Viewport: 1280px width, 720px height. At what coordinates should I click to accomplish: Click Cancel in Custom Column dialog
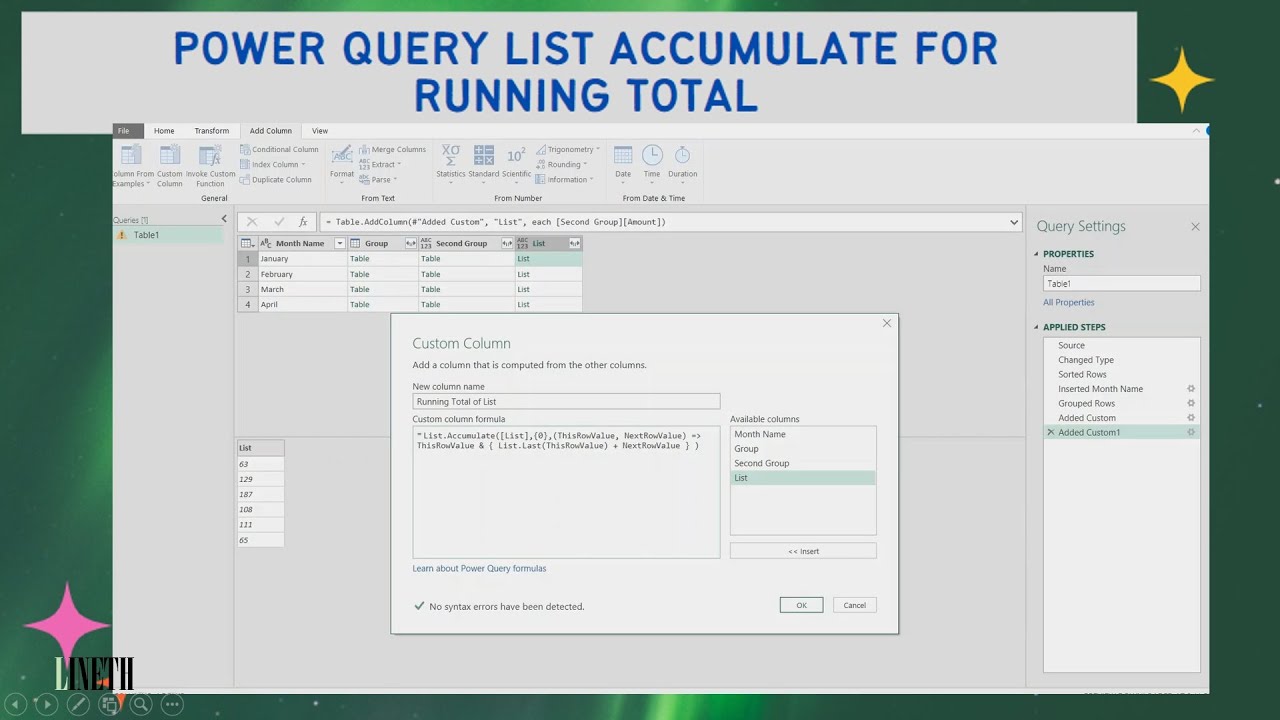click(854, 605)
